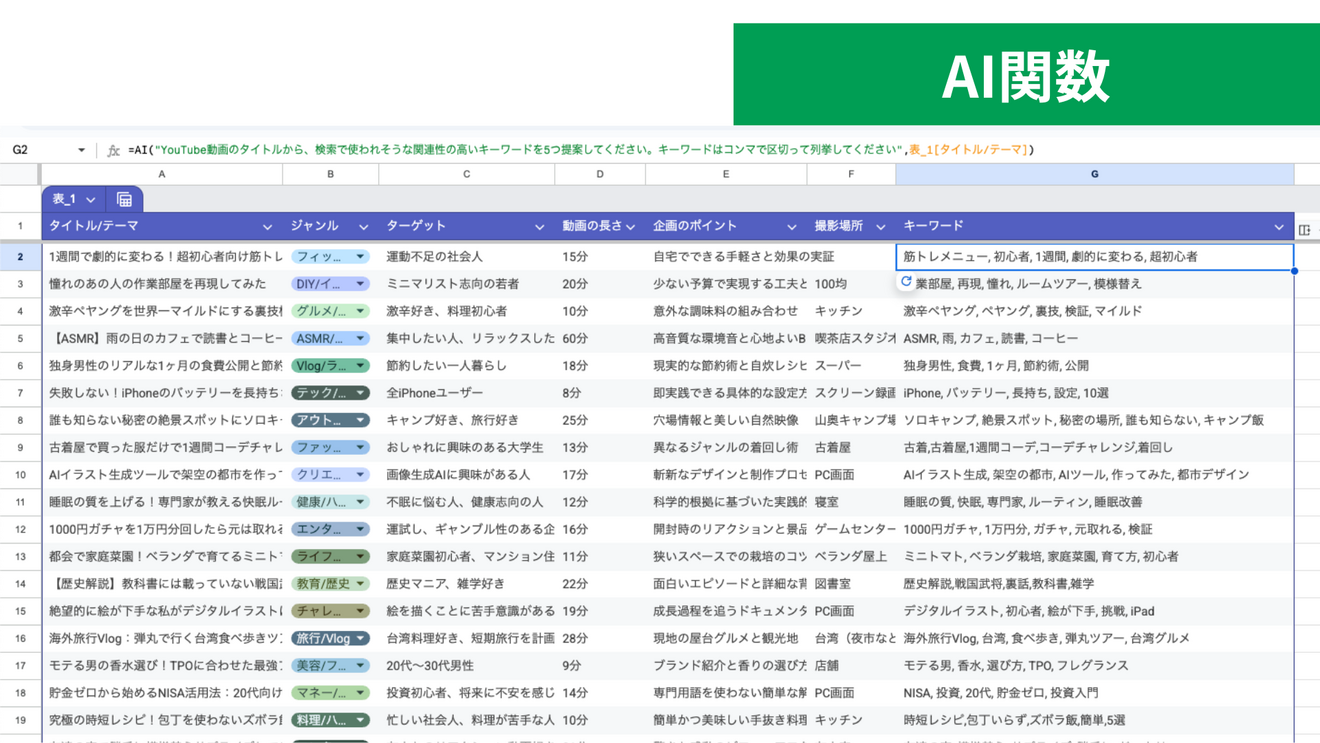Click the refresh icon in cell G3

coord(906,283)
